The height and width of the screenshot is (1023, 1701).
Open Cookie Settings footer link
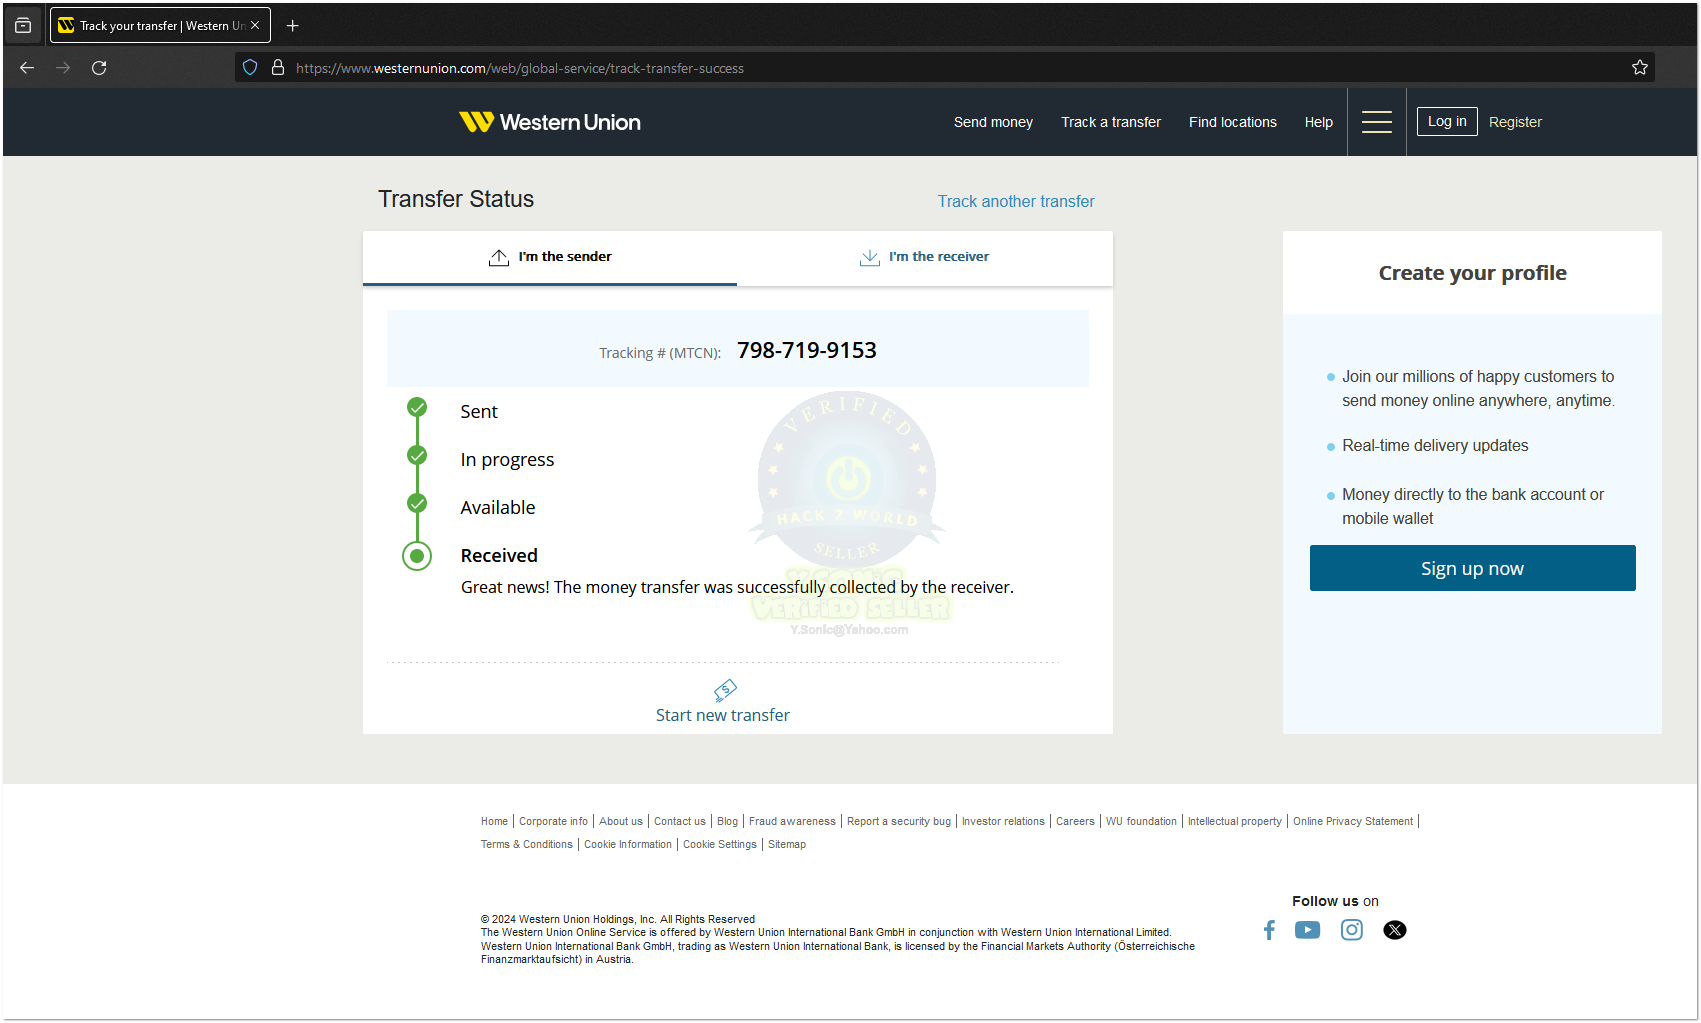coord(720,844)
